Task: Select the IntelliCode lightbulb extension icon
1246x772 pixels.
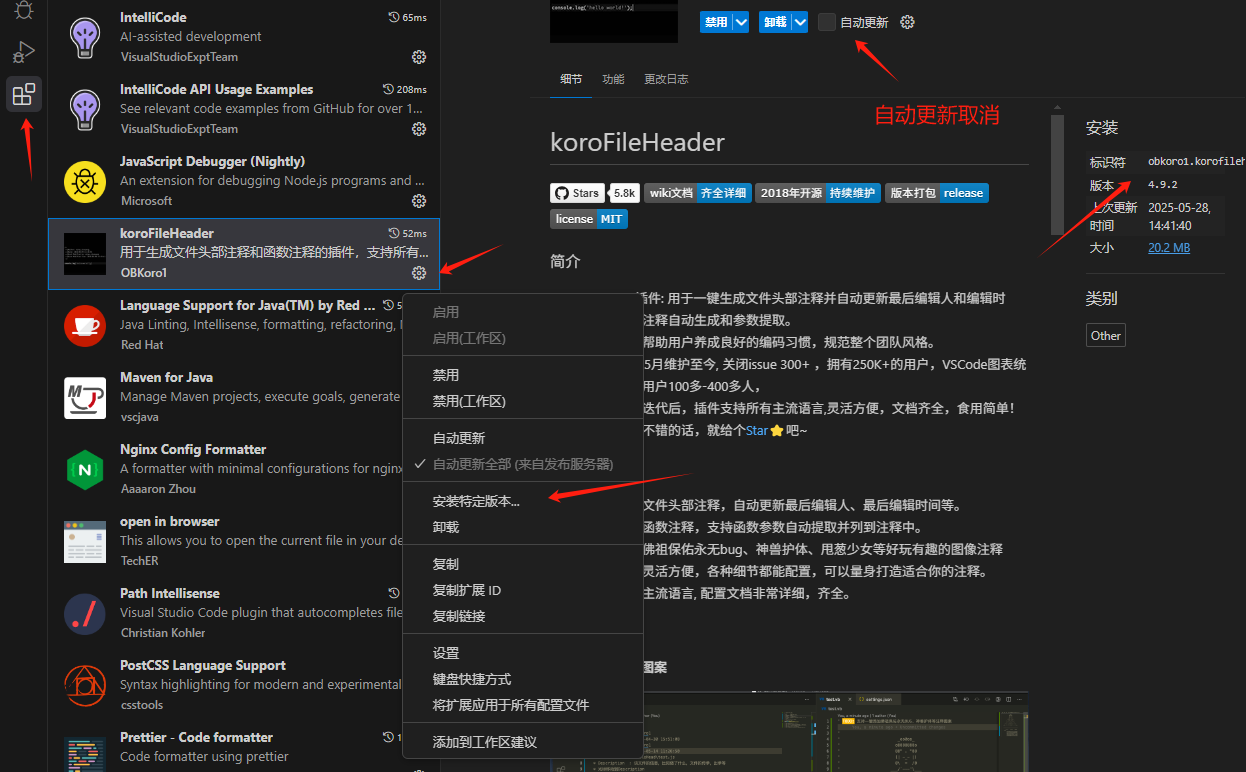Action: 85,38
